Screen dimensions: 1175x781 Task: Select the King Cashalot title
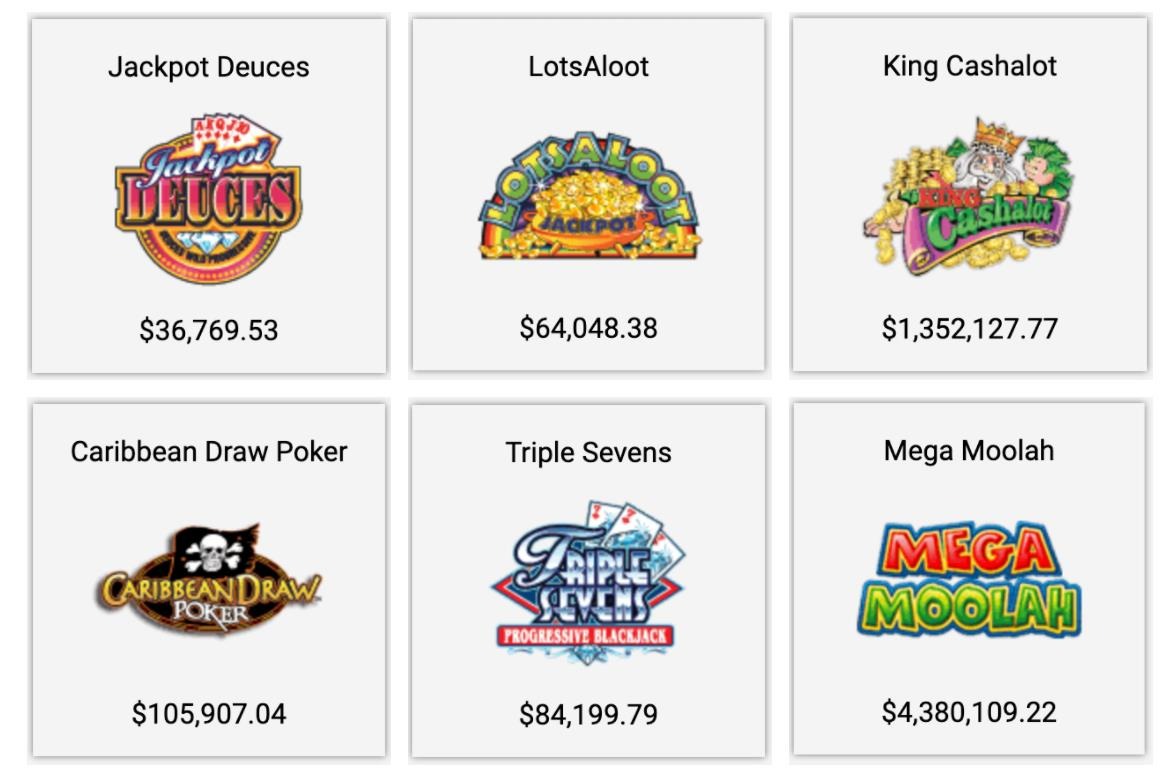pos(970,67)
